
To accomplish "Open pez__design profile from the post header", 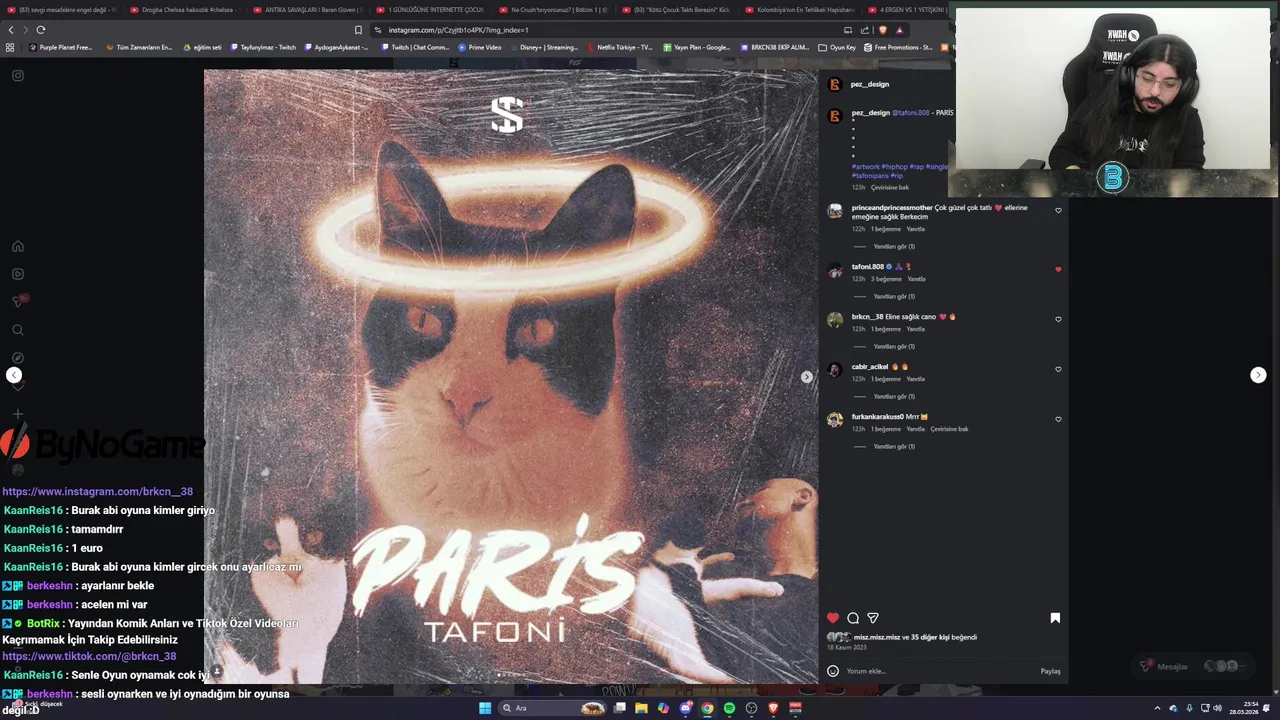I will tap(869, 85).
